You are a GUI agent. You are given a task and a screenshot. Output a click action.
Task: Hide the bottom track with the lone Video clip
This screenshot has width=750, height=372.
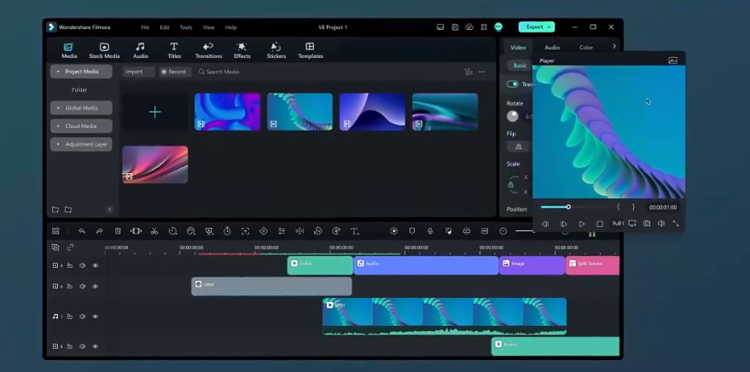click(x=95, y=346)
